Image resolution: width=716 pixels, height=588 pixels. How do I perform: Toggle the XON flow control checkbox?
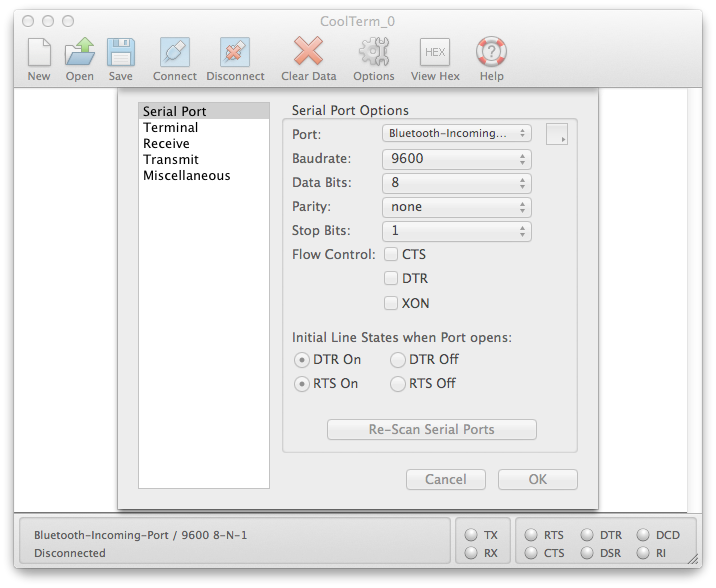pyautogui.click(x=392, y=303)
